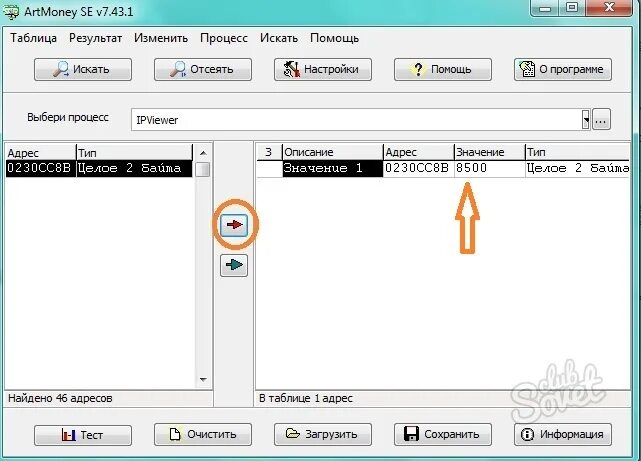Viewport: 641px width, 461px height.
Task: Maximize the ArtMoney window
Action: (572, 8)
